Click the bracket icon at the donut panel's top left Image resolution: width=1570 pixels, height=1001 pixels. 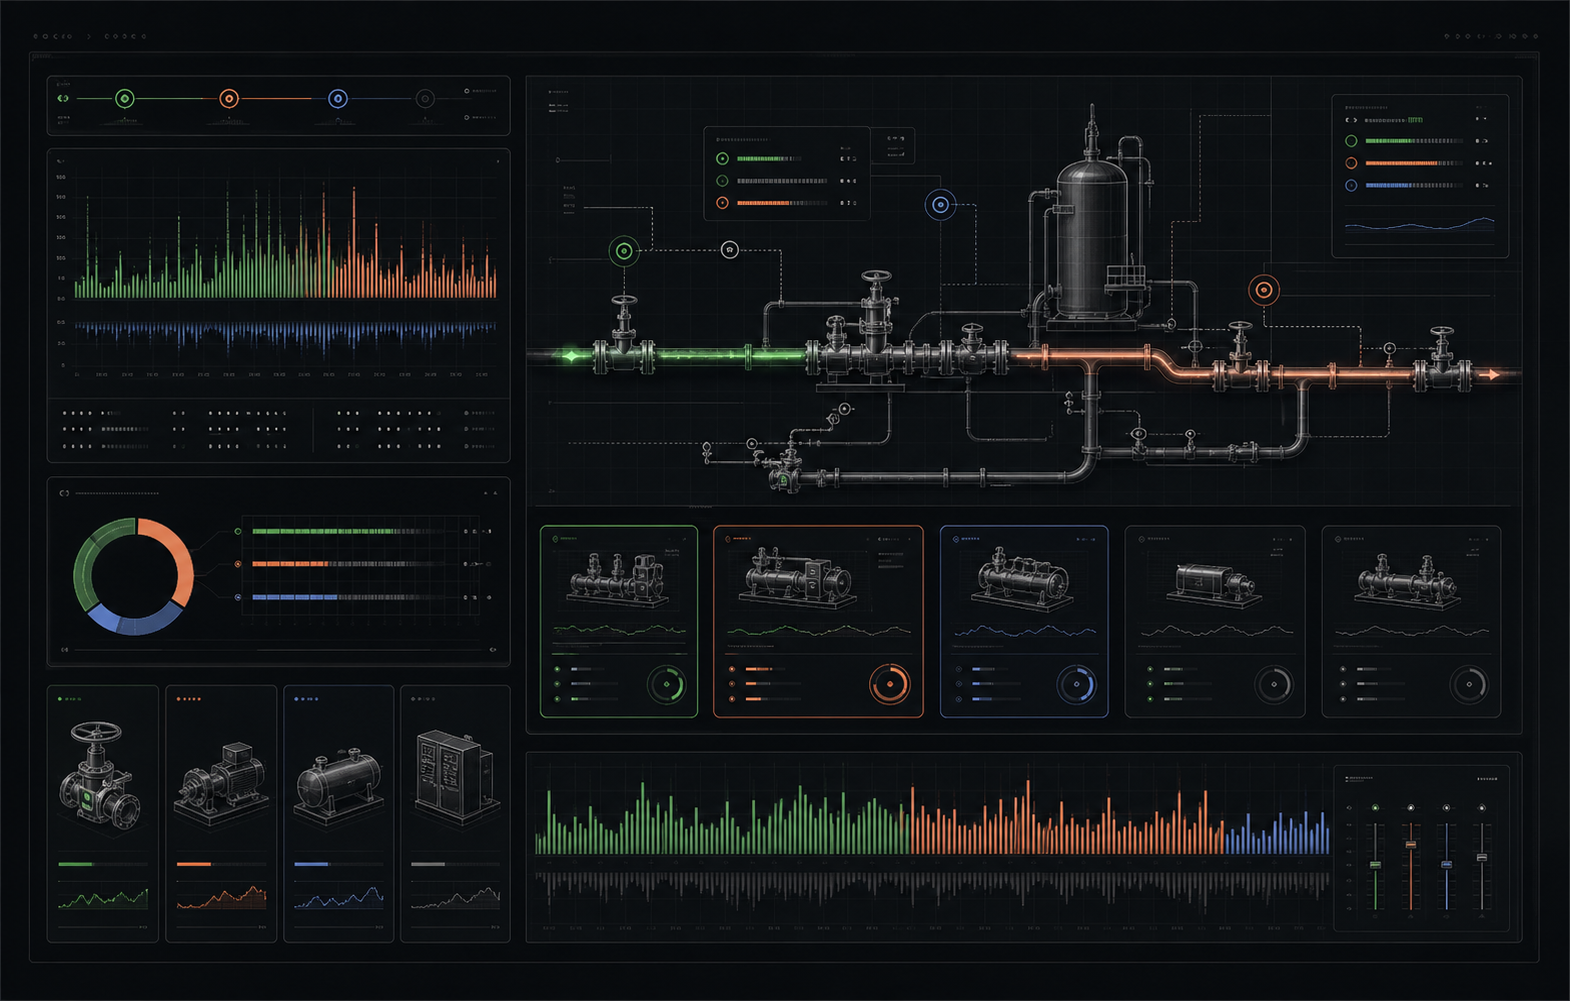64,493
